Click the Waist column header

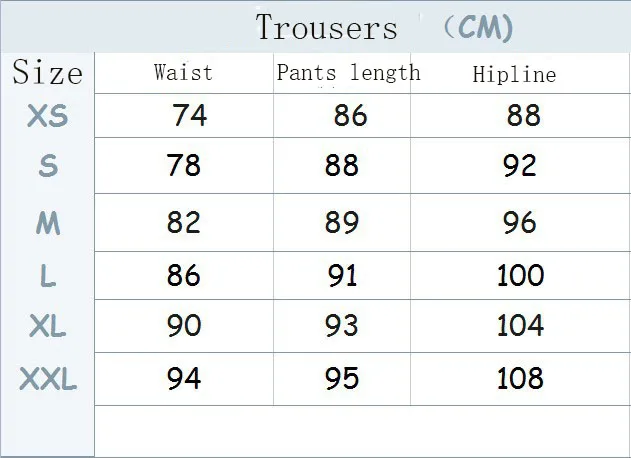[x=183, y=72]
